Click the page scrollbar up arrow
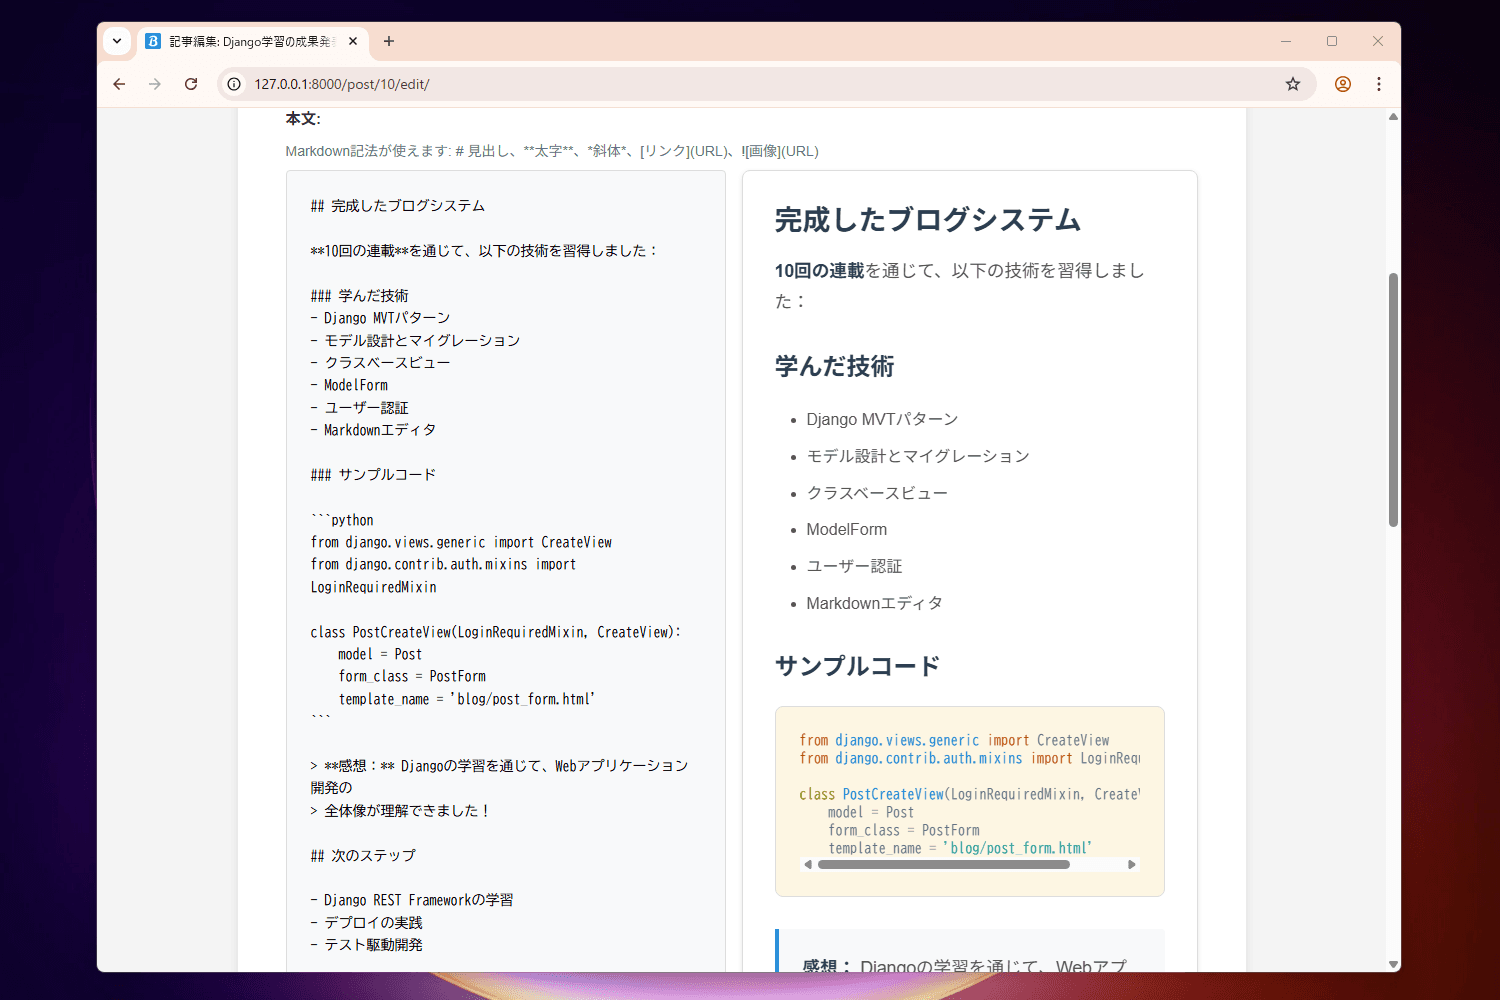This screenshot has height=1000, width=1500. [x=1393, y=117]
